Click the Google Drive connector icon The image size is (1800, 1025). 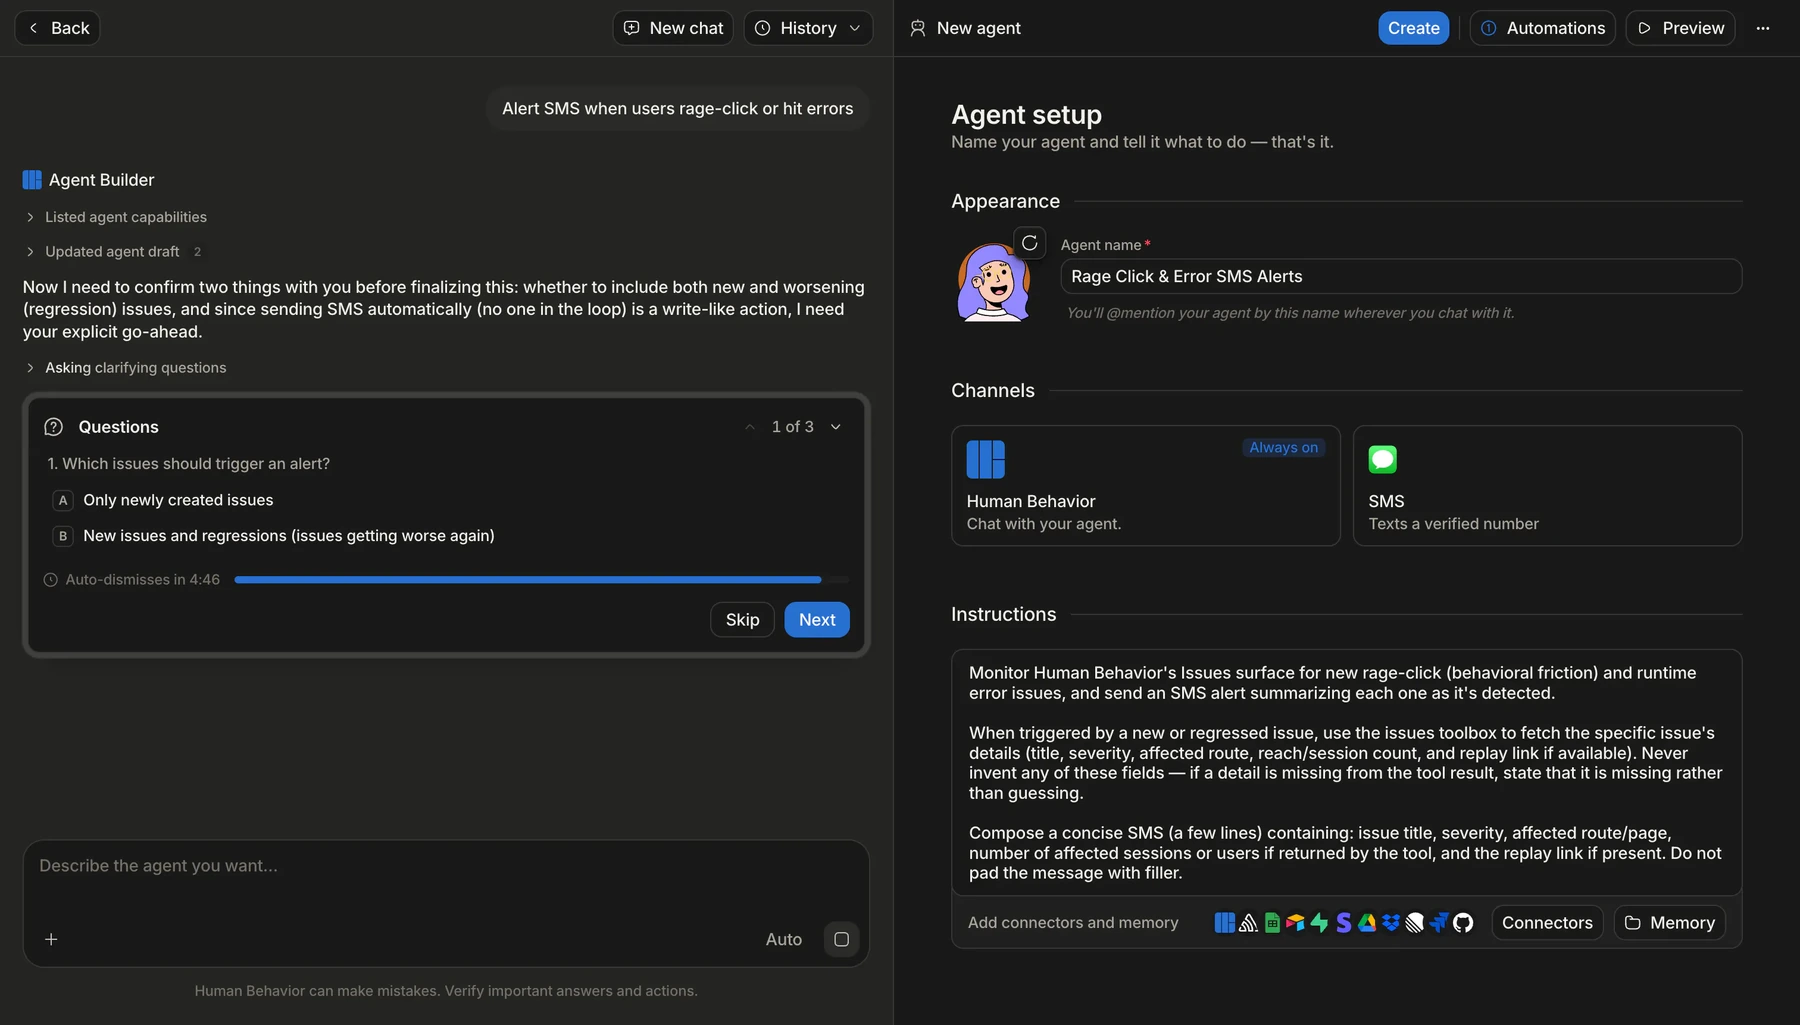pyautogui.click(x=1367, y=923)
